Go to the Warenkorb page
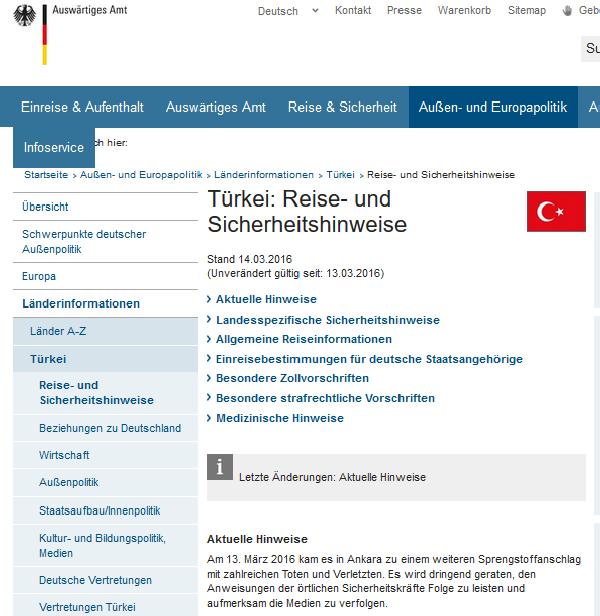Viewport: 600px width, 616px height. [464, 10]
